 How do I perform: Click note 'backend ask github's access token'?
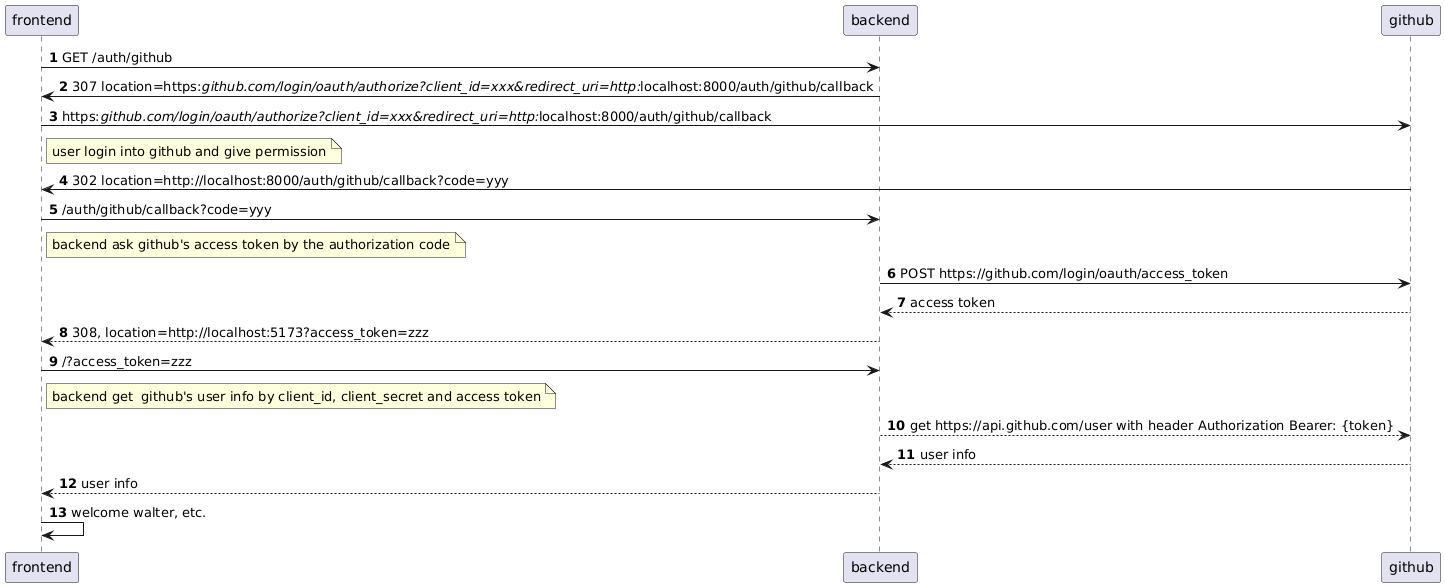[x=256, y=245]
